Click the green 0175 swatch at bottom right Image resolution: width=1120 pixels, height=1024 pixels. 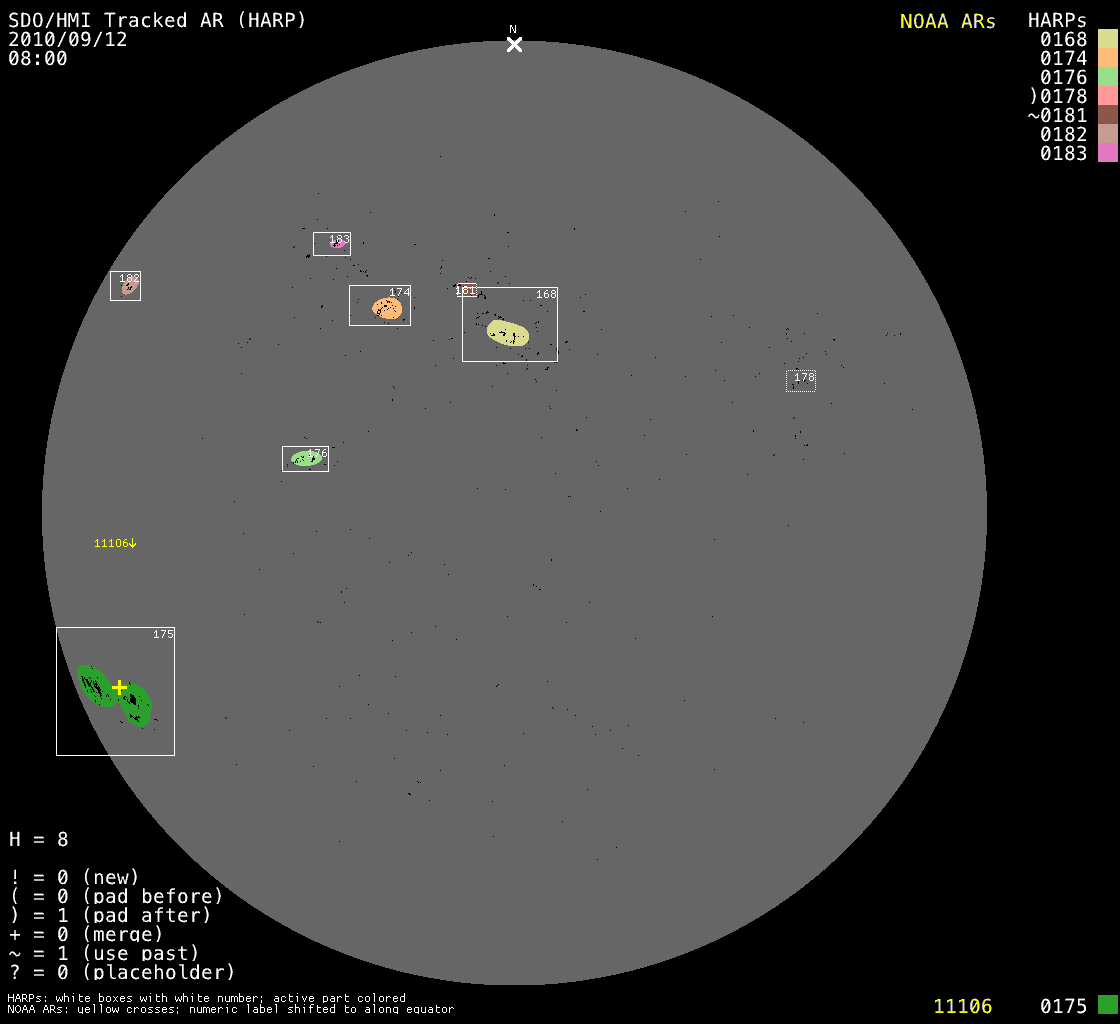click(x=1107, y=1005)
